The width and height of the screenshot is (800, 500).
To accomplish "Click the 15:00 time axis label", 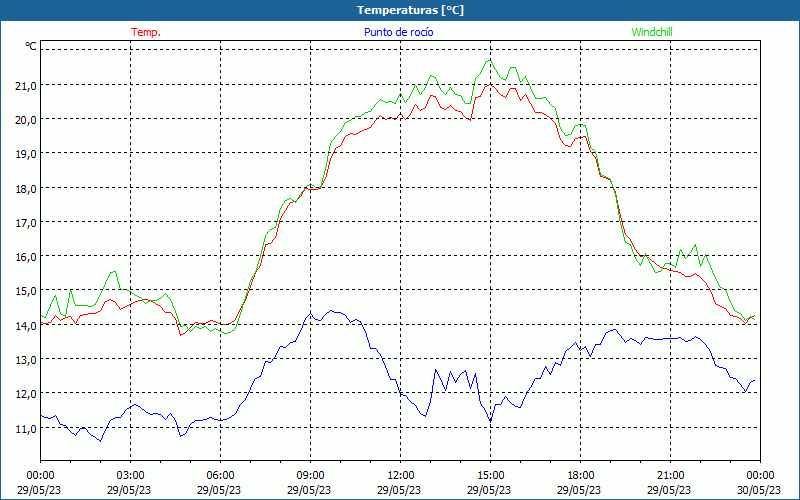I will coord(491,476).
